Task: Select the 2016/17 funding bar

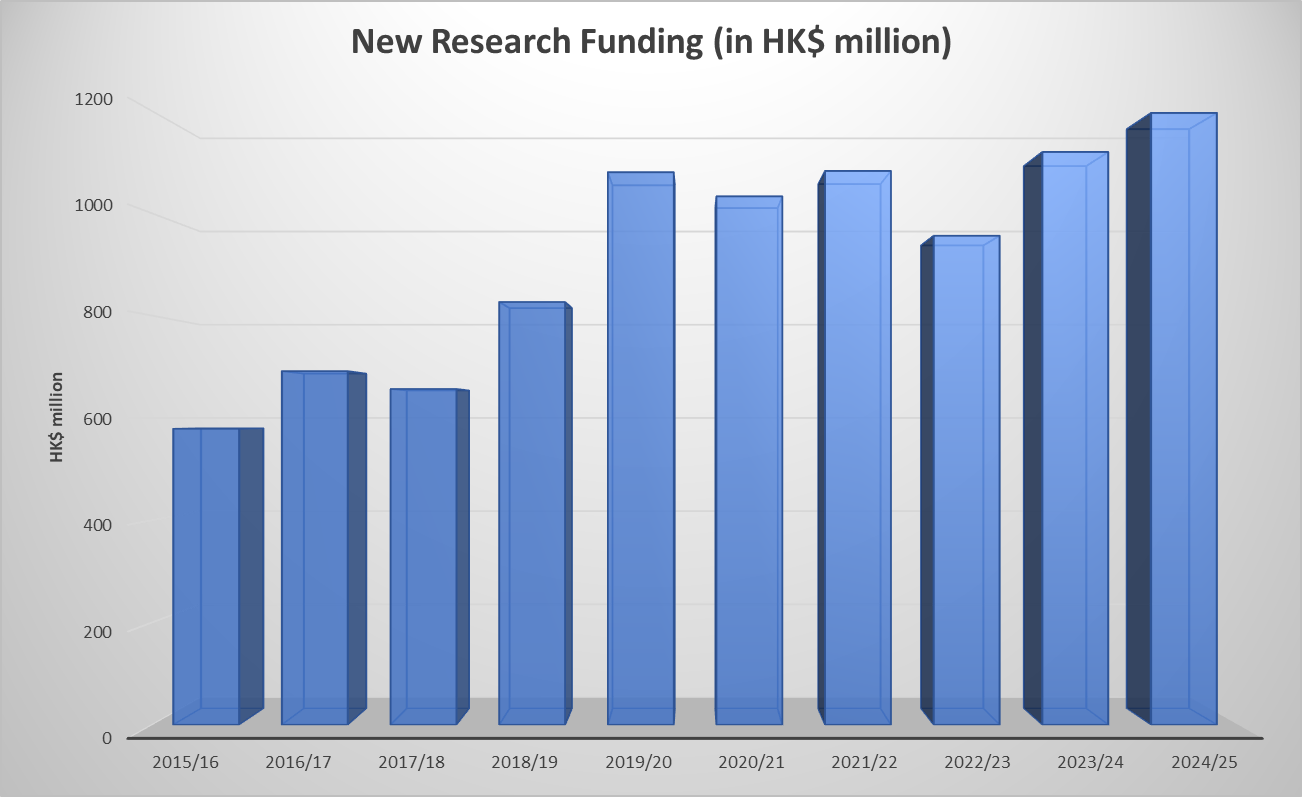Action: [x=315, y=548]
